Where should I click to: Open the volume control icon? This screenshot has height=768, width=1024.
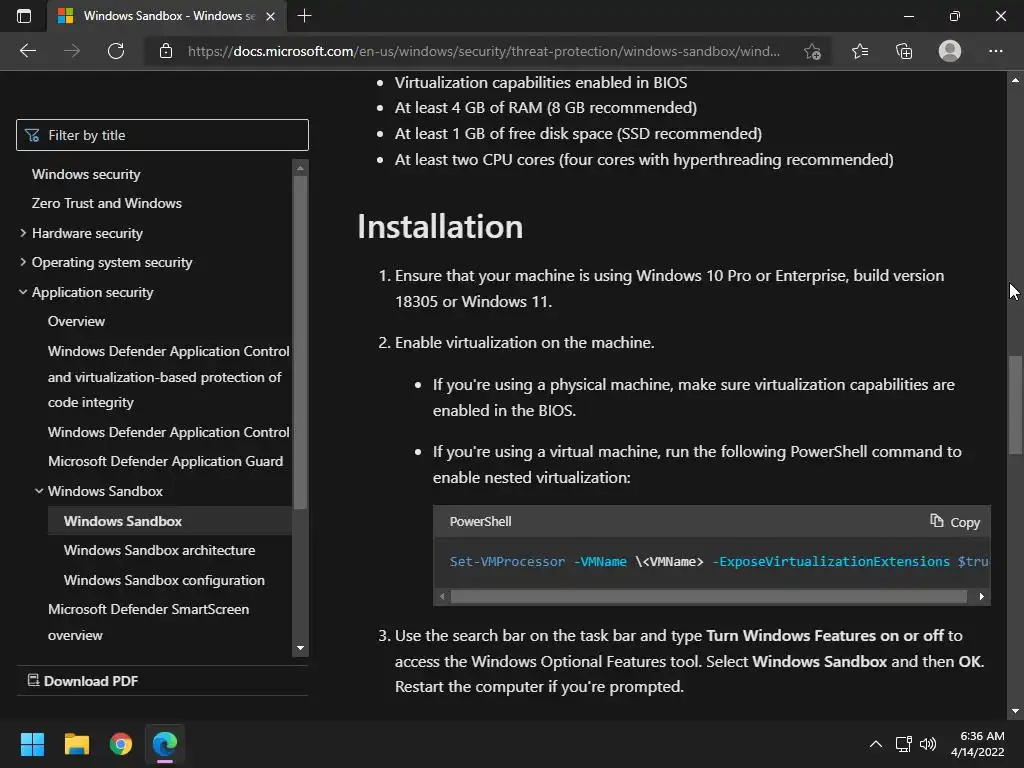928,744
